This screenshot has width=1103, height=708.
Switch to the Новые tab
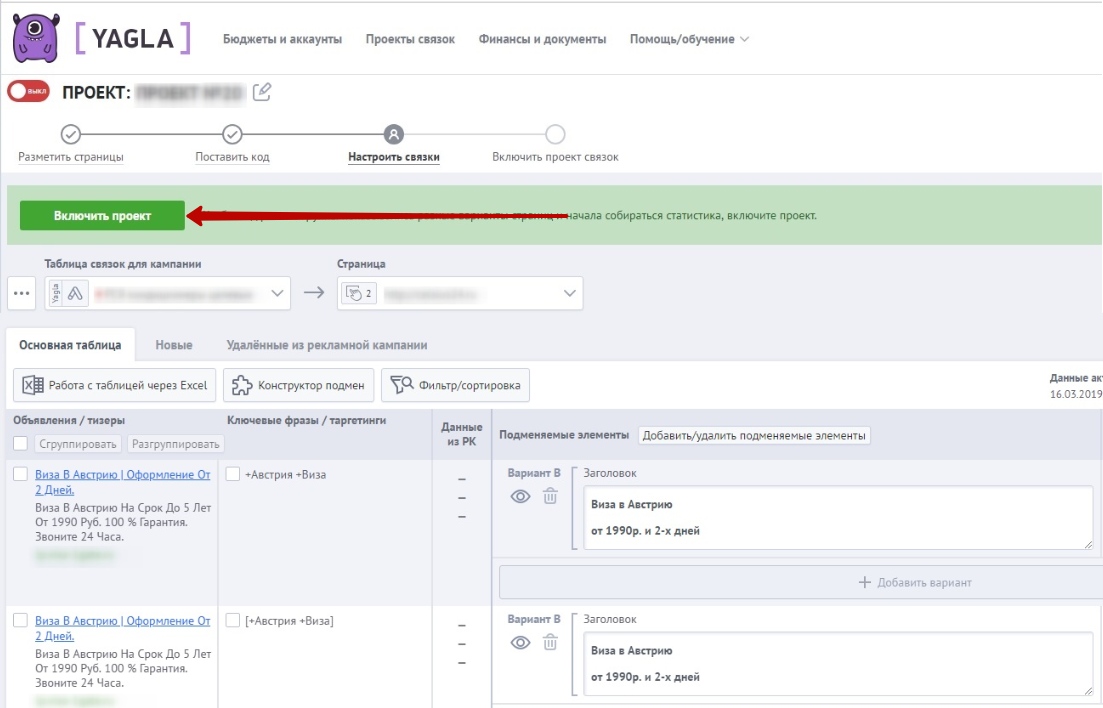pos(174,345)
